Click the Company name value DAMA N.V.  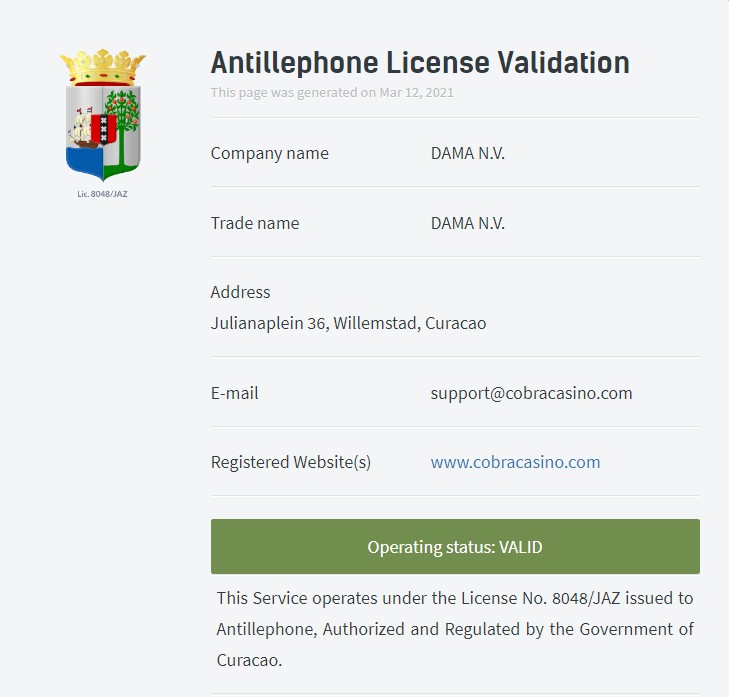click(x=468, y=153)
